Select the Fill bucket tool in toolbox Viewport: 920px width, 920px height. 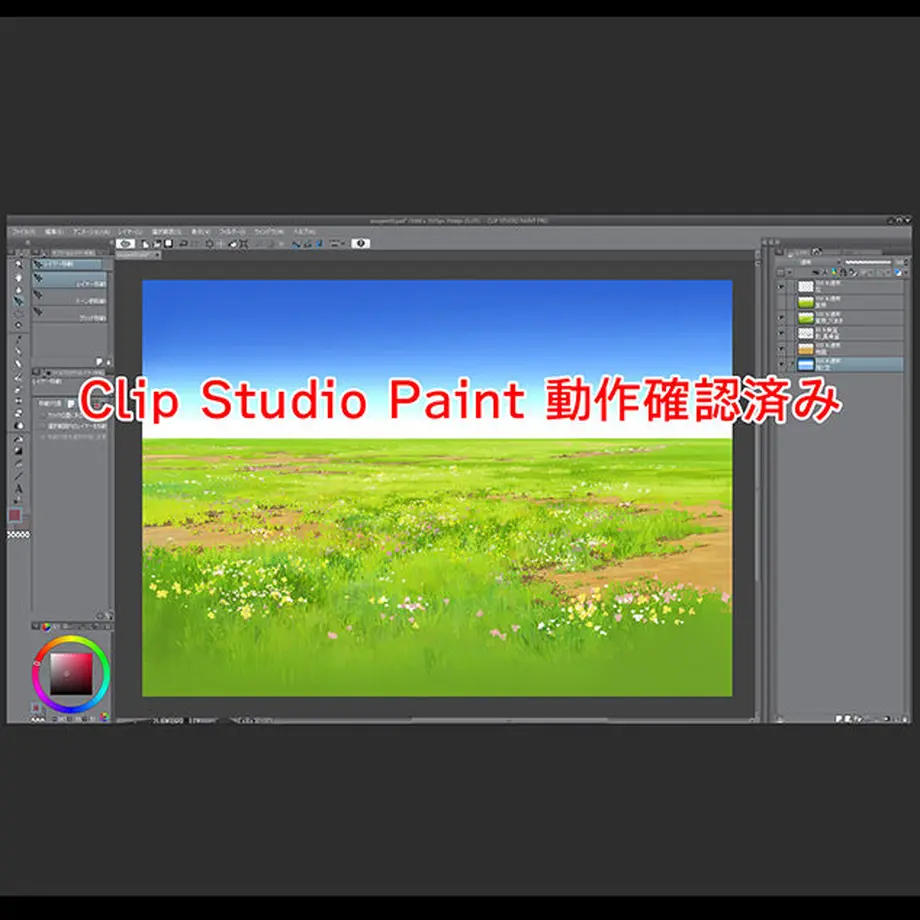click(x=18, y=439)
